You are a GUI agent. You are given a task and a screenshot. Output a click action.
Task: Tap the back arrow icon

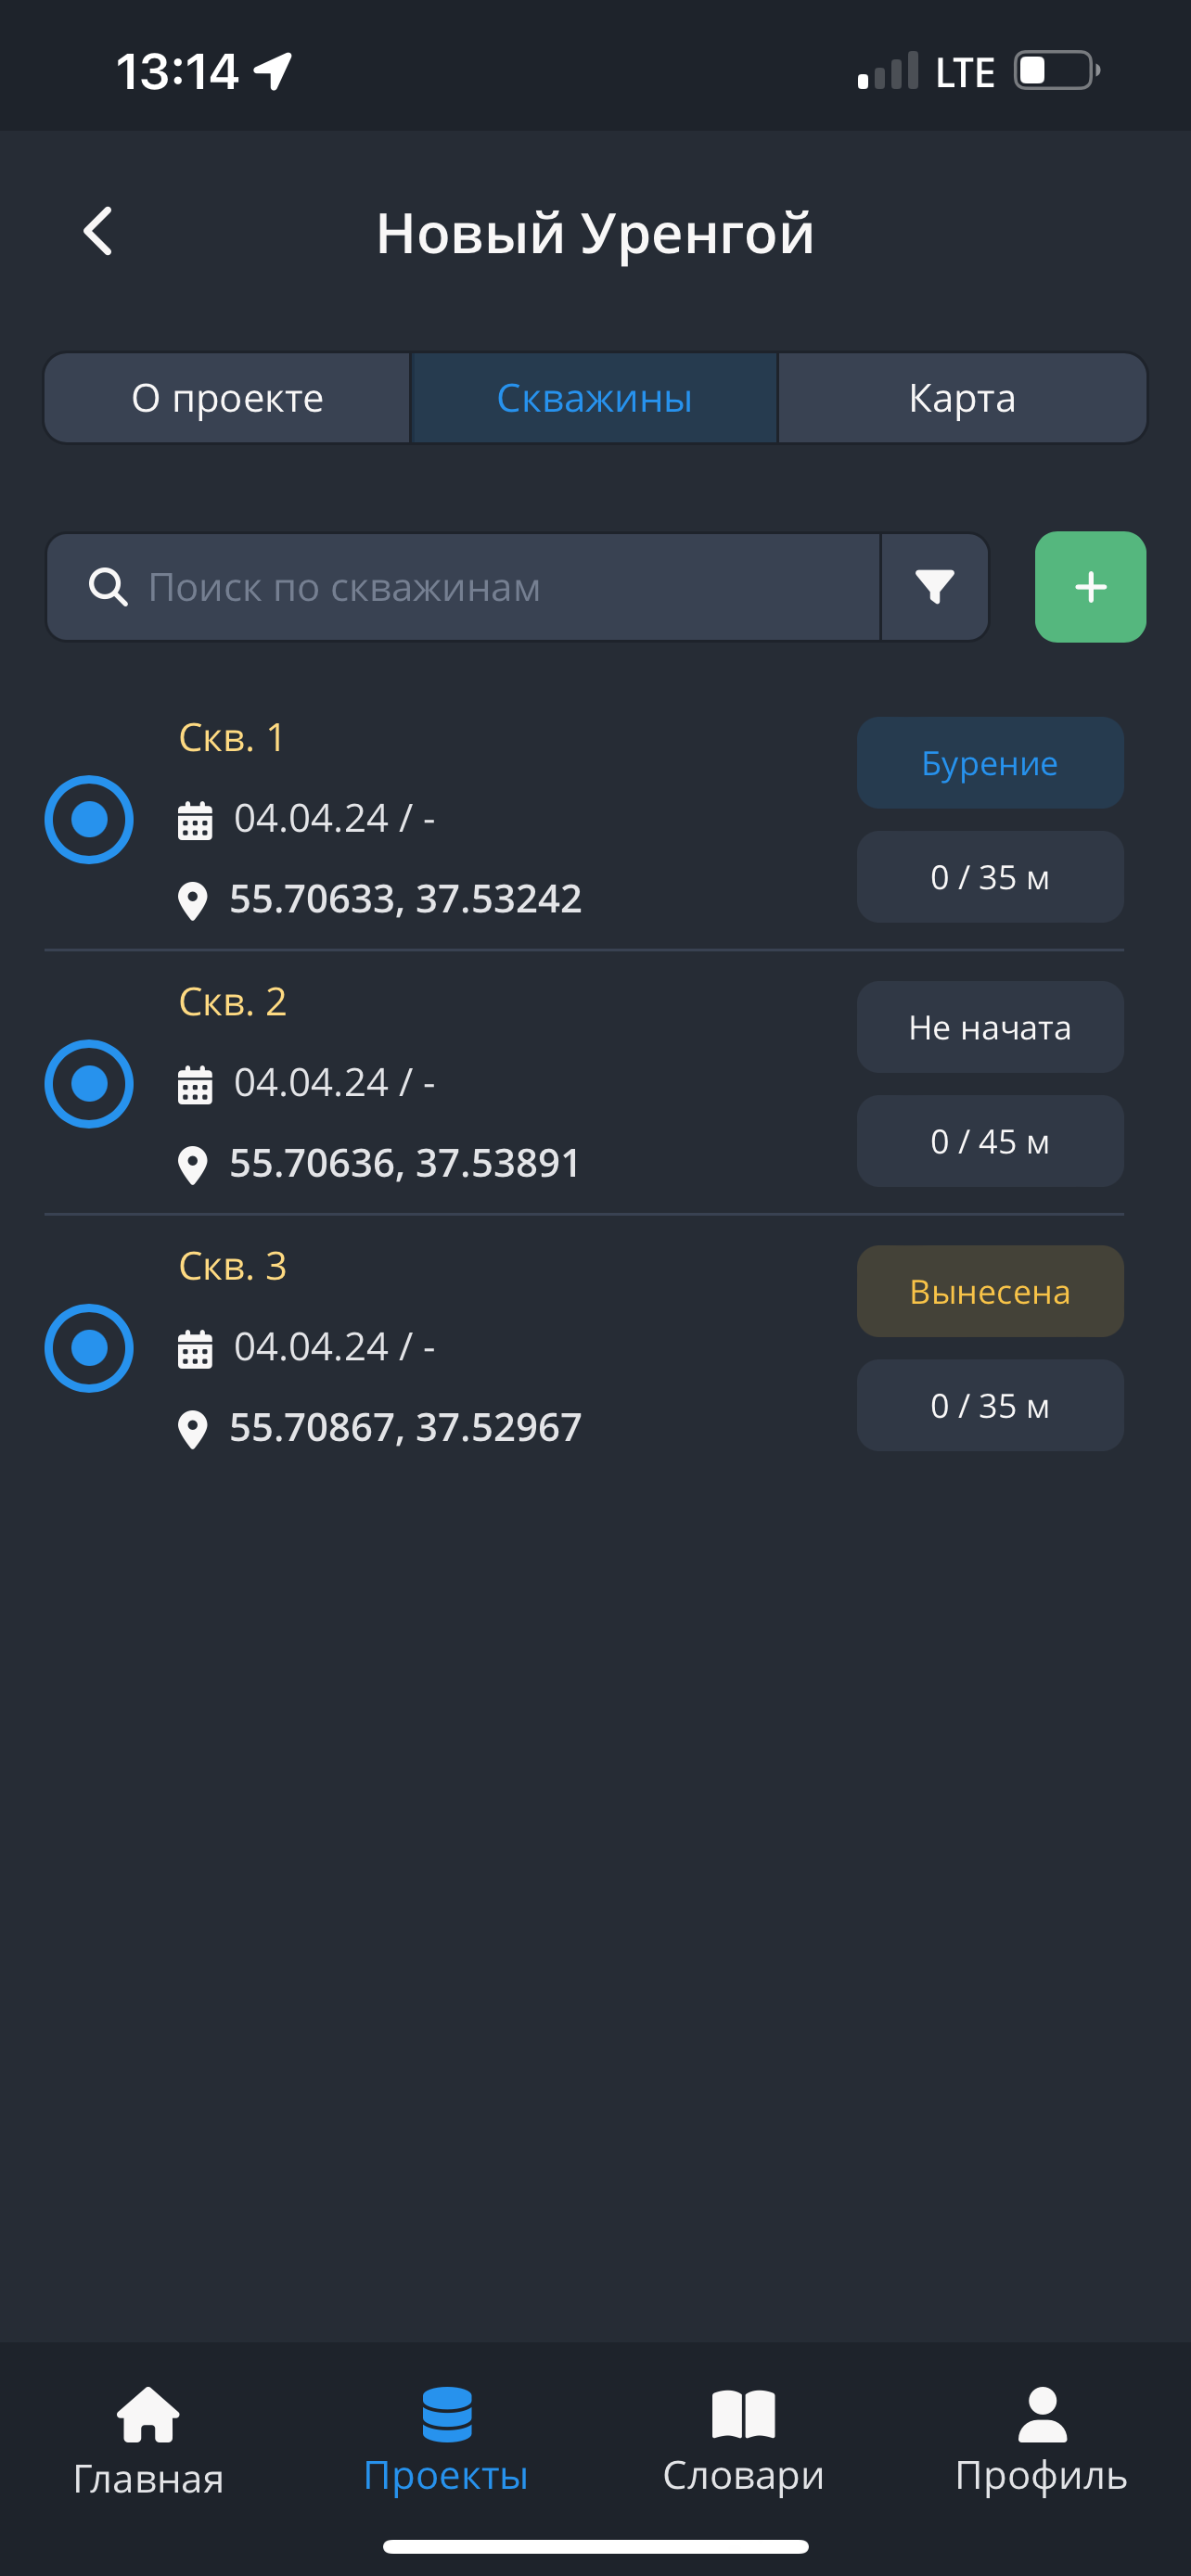point(98,232)
